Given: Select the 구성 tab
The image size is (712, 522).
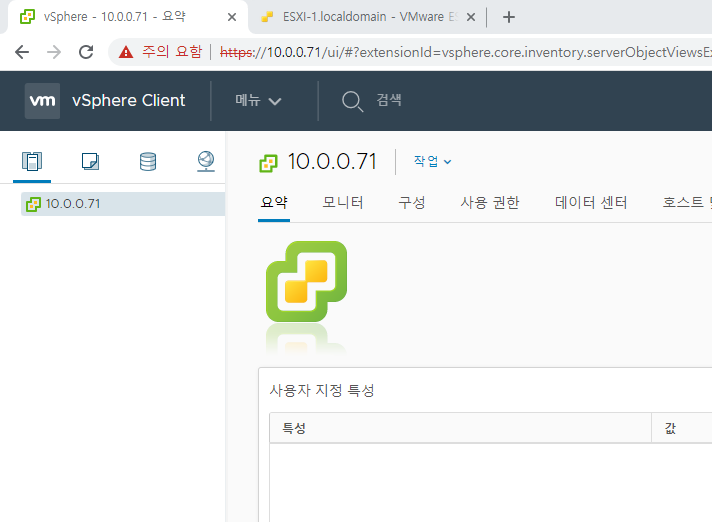Looking at the screenshot, I should coord(412,202).
